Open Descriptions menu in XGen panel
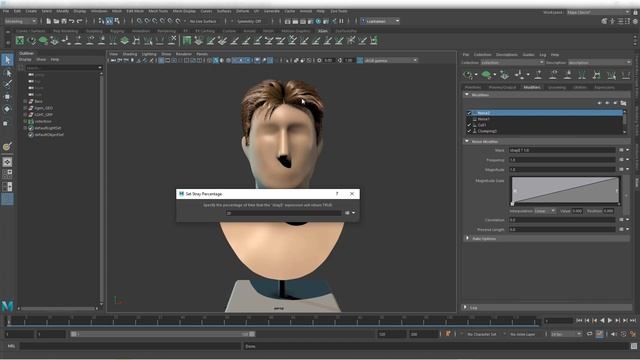Viewport: 640px width, 360px height. pos(507,55)
